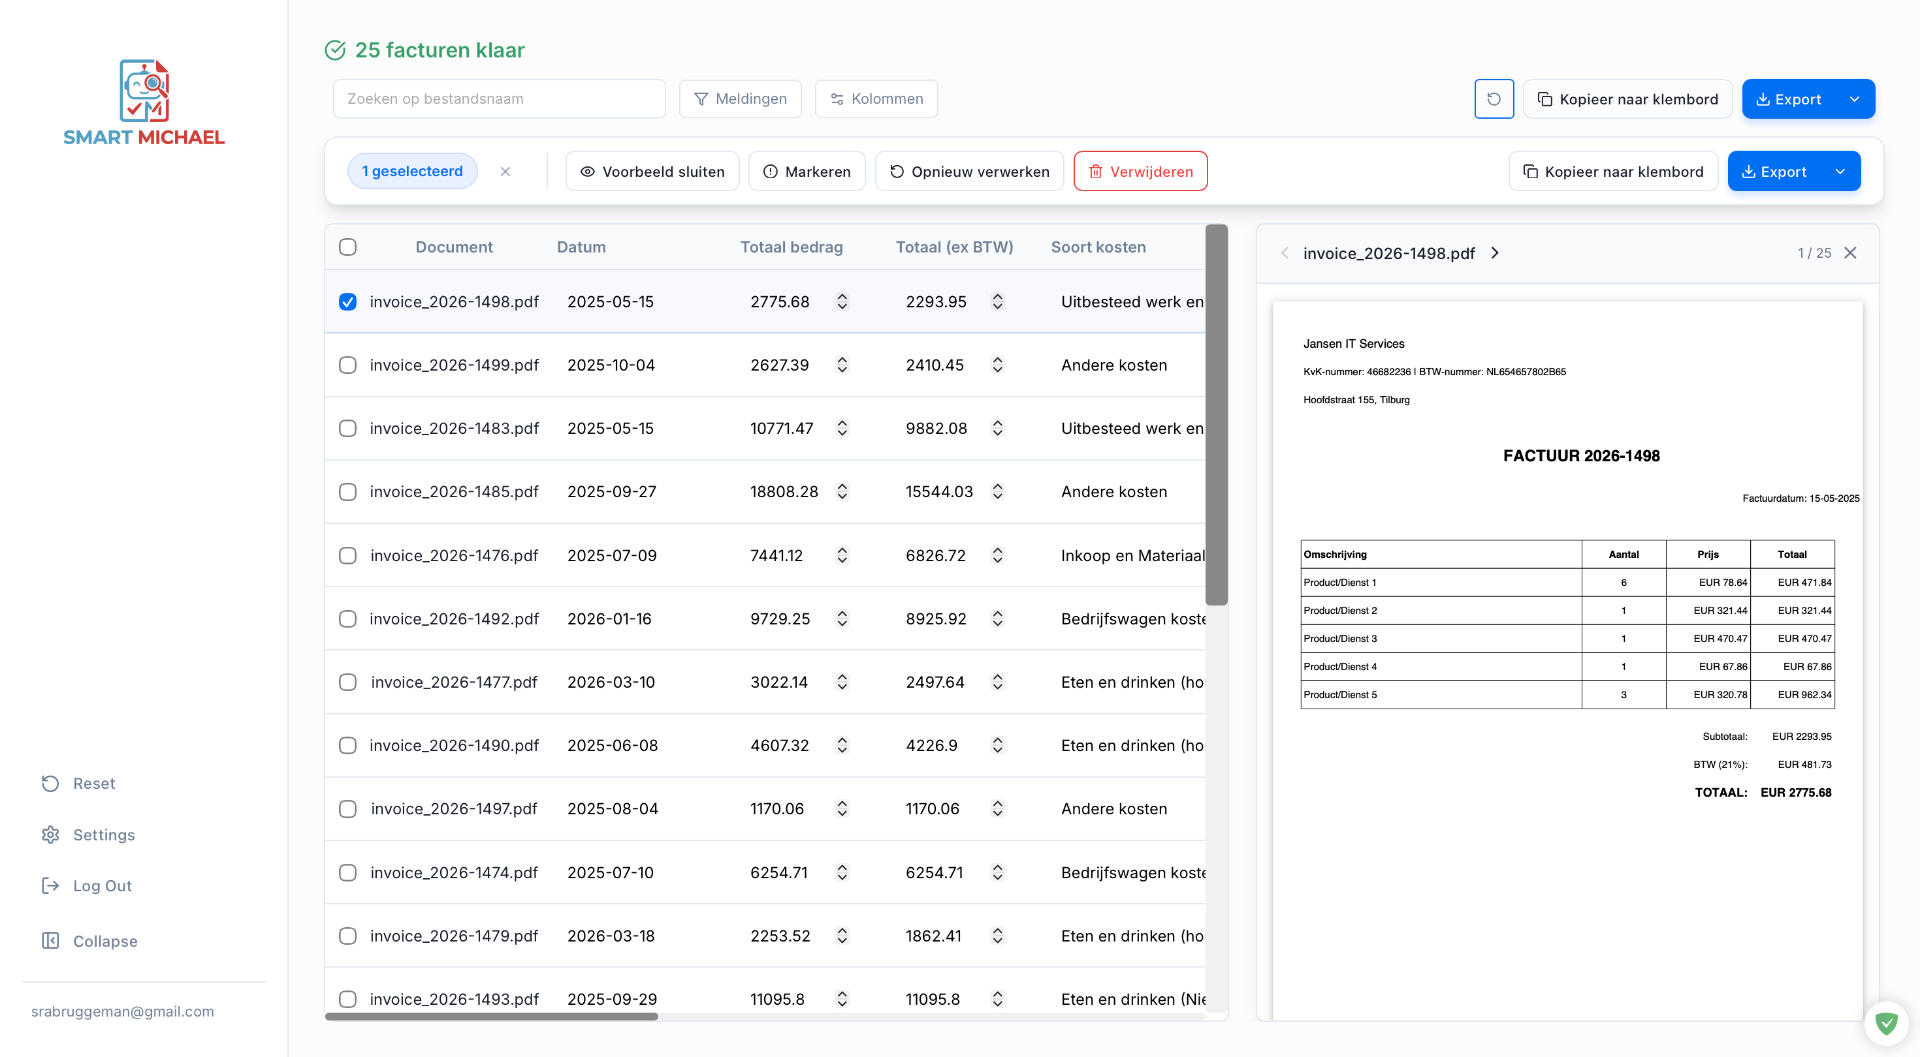This screenshot has width=1920, height=1057.
Task: Click the stepper beside 2775.68
Action: [x=842, y=302]
